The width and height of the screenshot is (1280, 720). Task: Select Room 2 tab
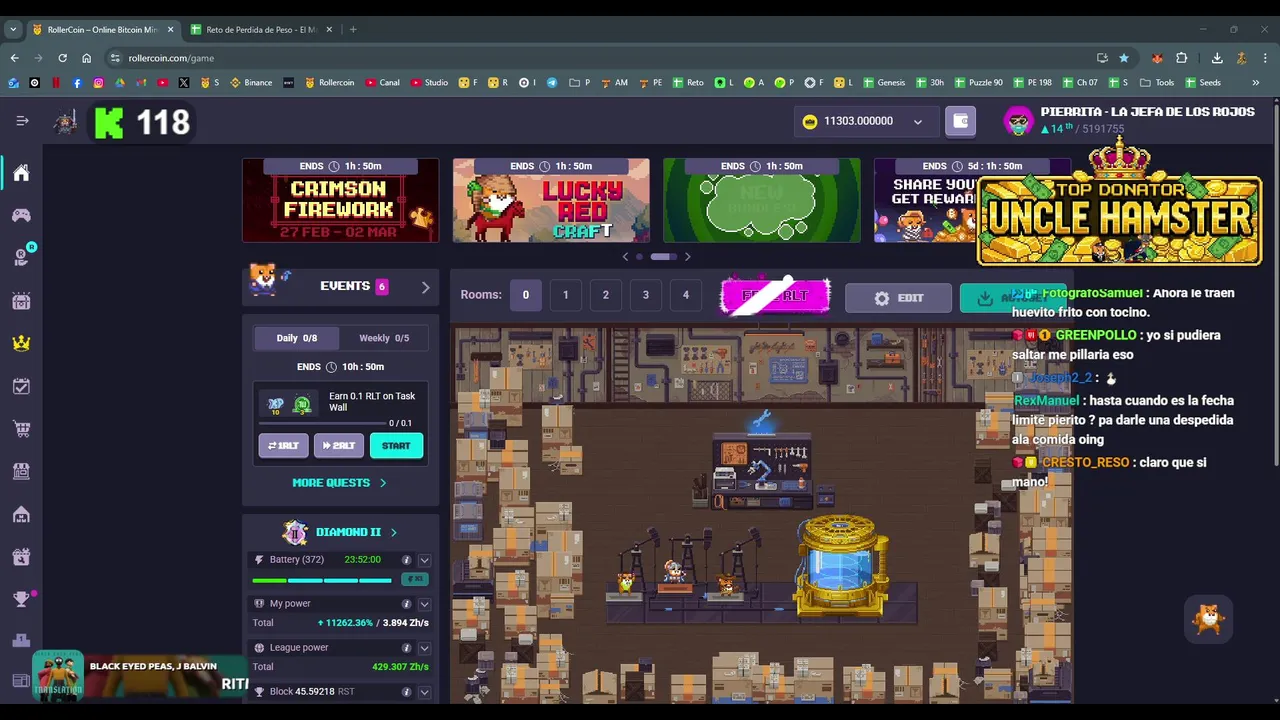(x=605, y=295)
